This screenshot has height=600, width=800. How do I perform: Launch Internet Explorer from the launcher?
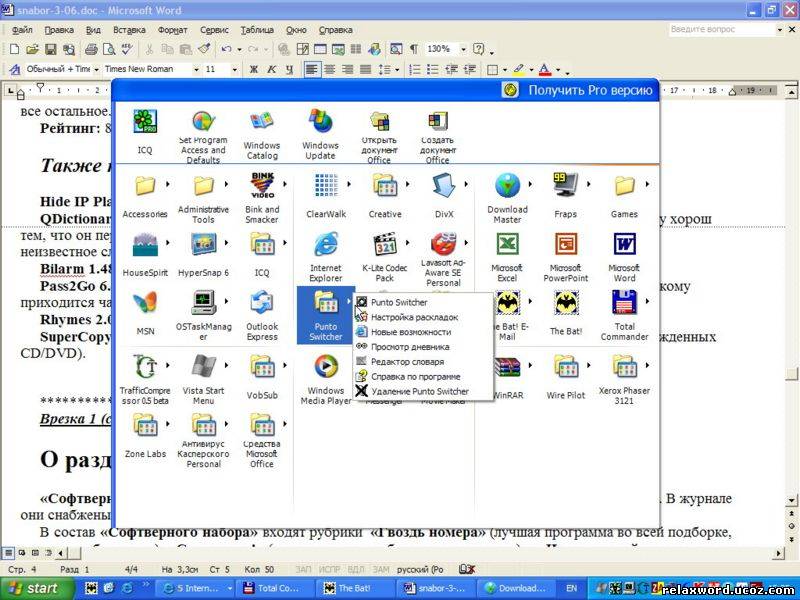(x=326, y=245)
